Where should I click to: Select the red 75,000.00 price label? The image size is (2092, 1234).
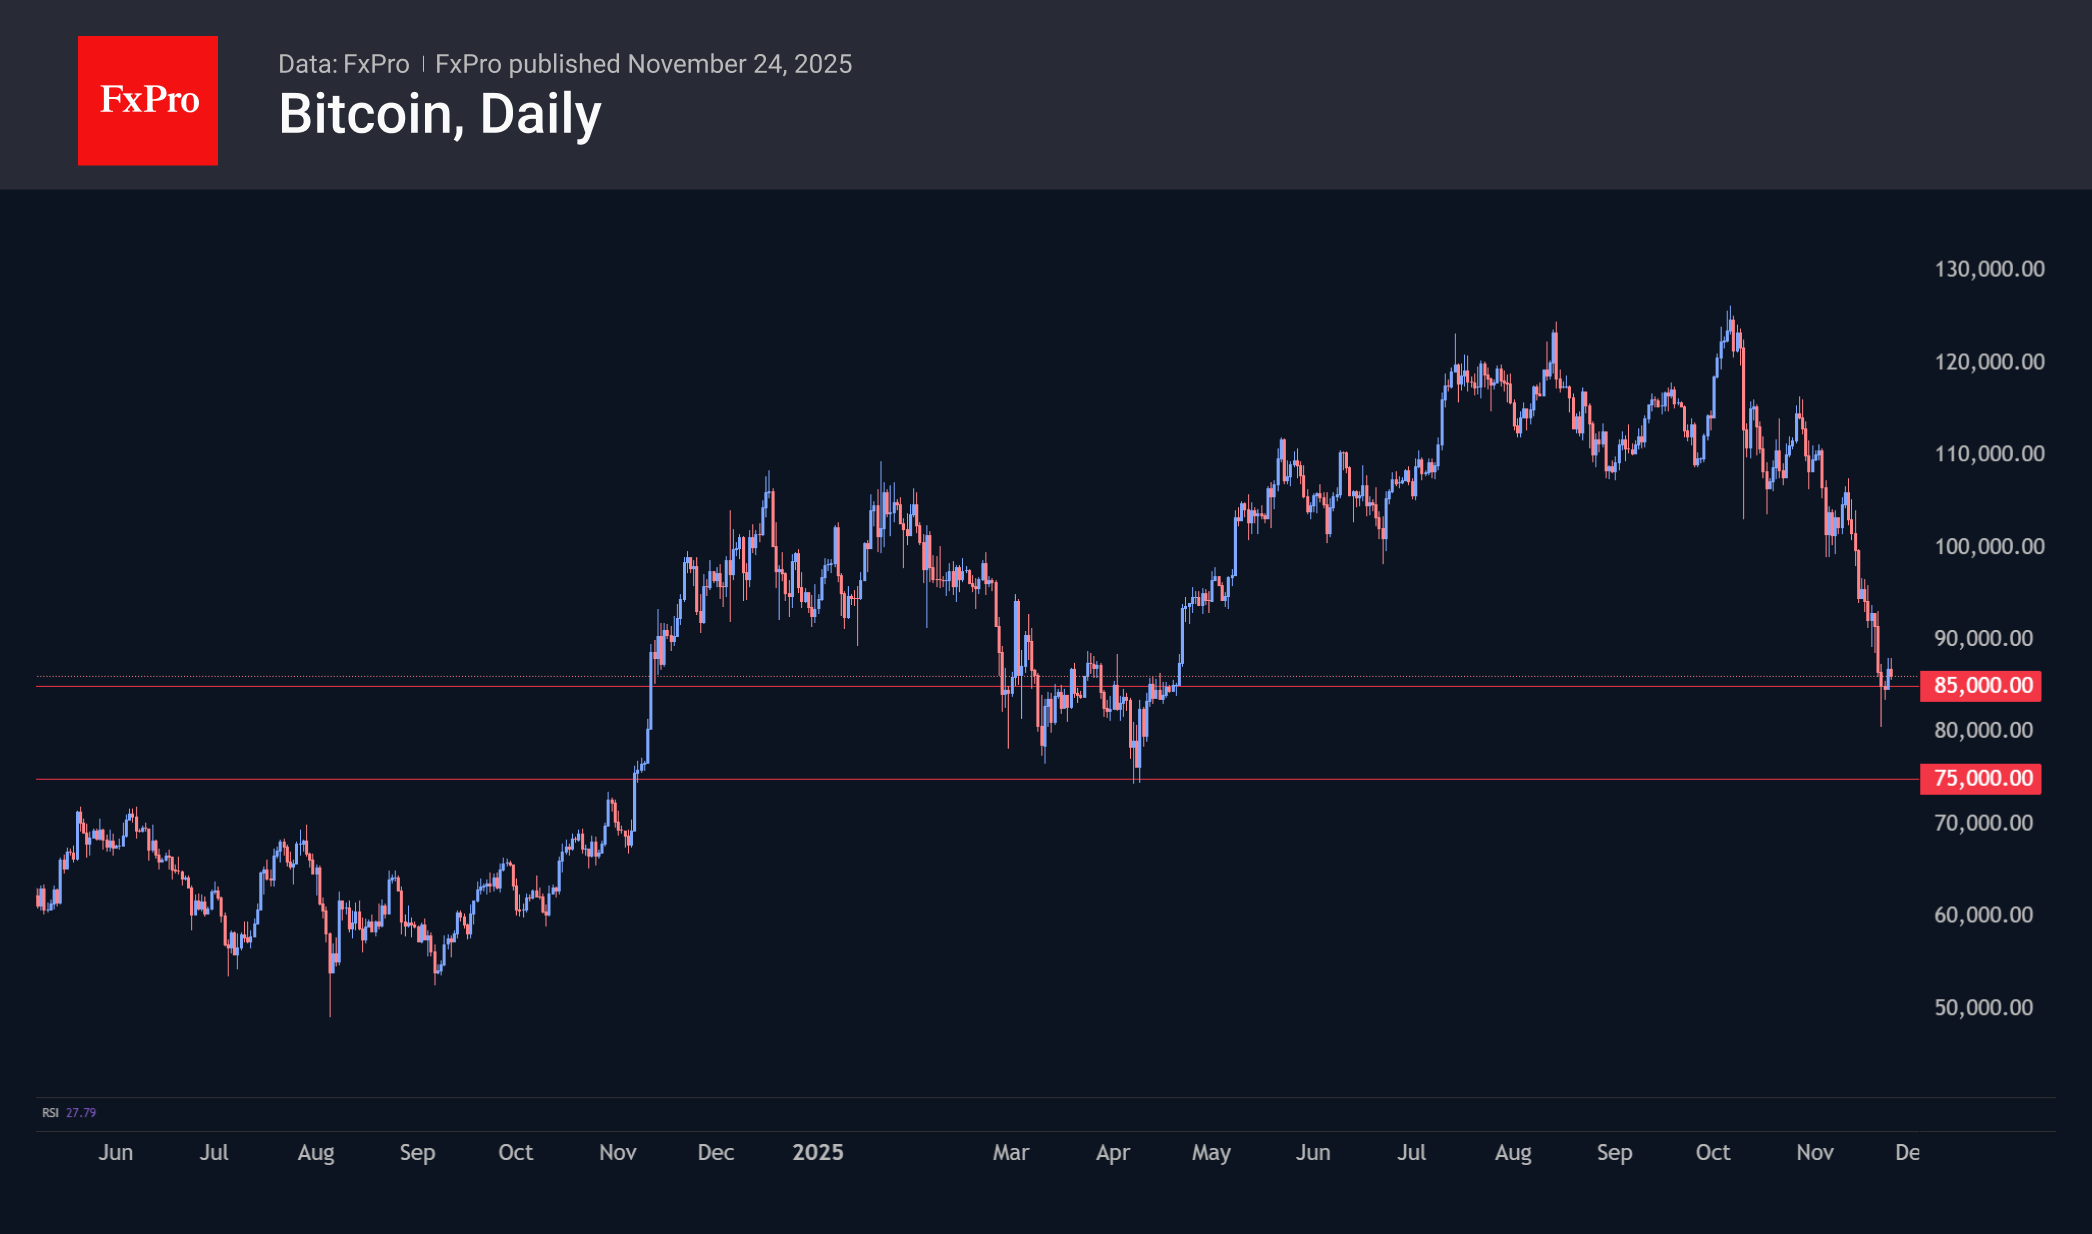coord(1981,779)
